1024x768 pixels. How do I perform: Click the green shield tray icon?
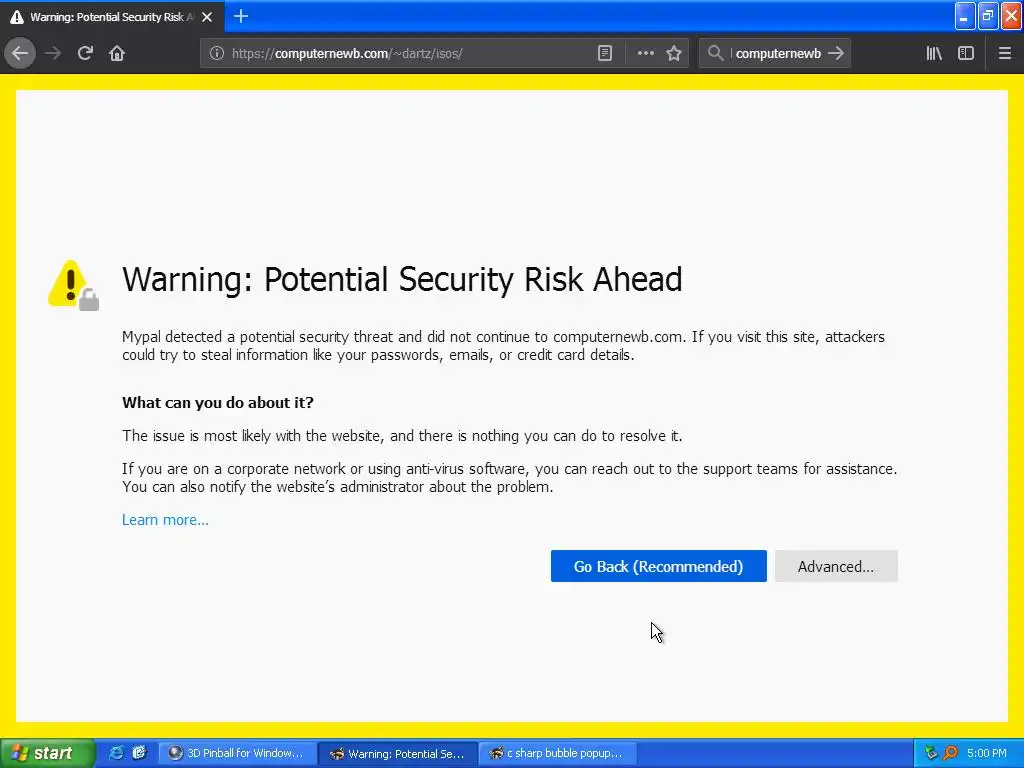click(931, 753)
